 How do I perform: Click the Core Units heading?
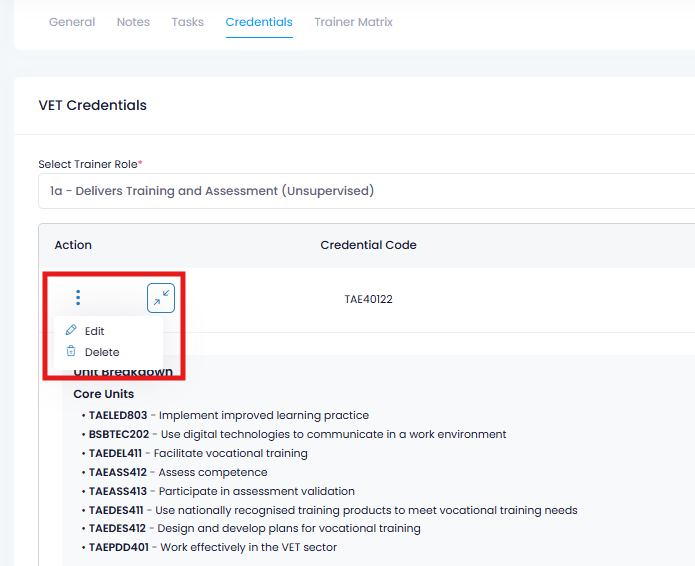(x=104, y=394)
